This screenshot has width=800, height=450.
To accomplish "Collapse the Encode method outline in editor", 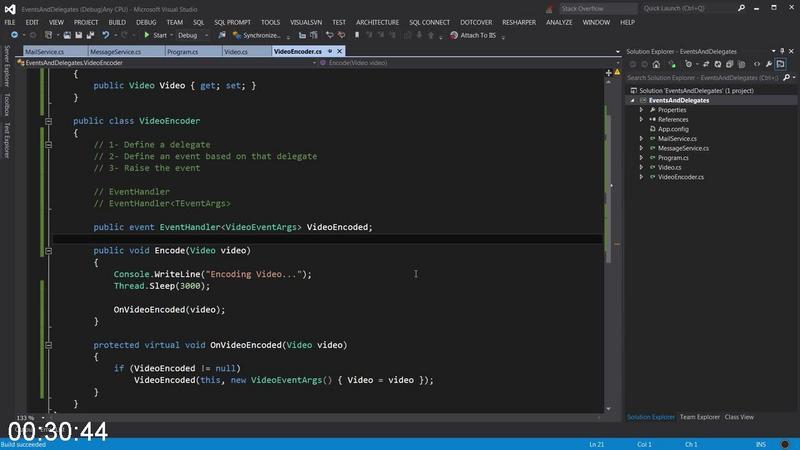I will [48, 251].
